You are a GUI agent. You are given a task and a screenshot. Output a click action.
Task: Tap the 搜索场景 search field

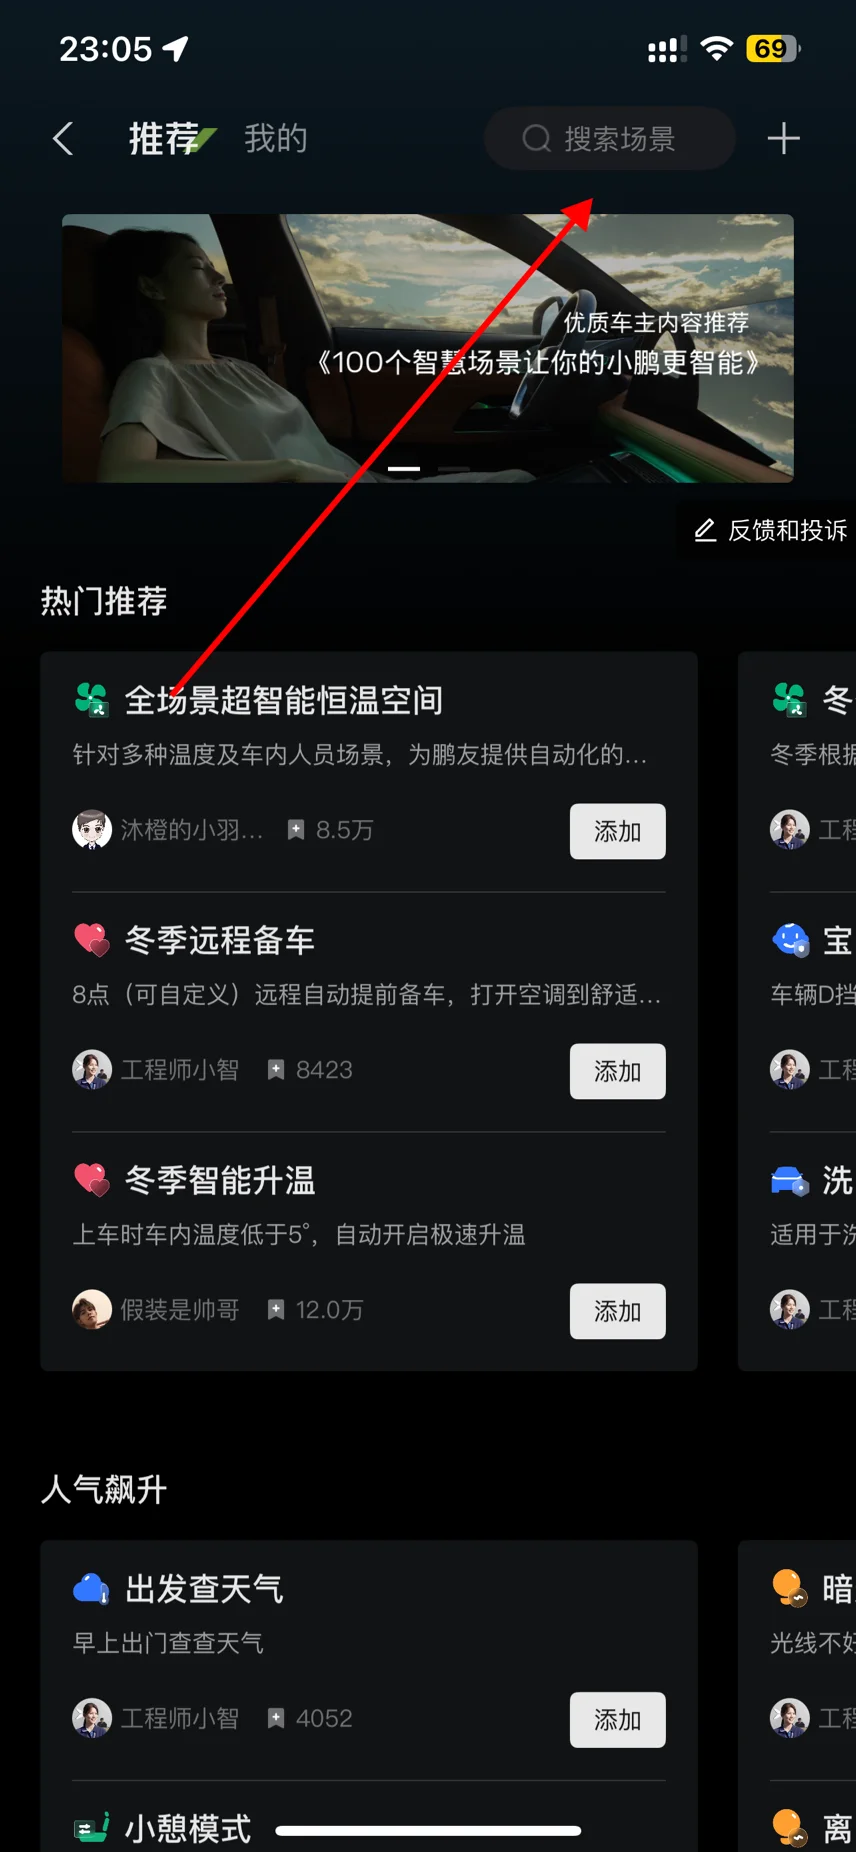tap(610, 139)
